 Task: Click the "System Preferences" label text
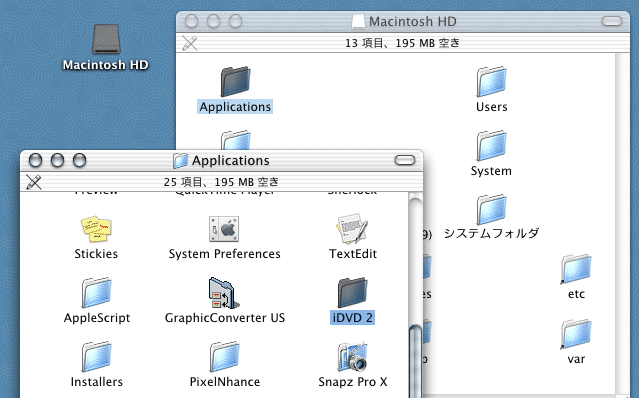pyautogui.click(x=225, y=254)
